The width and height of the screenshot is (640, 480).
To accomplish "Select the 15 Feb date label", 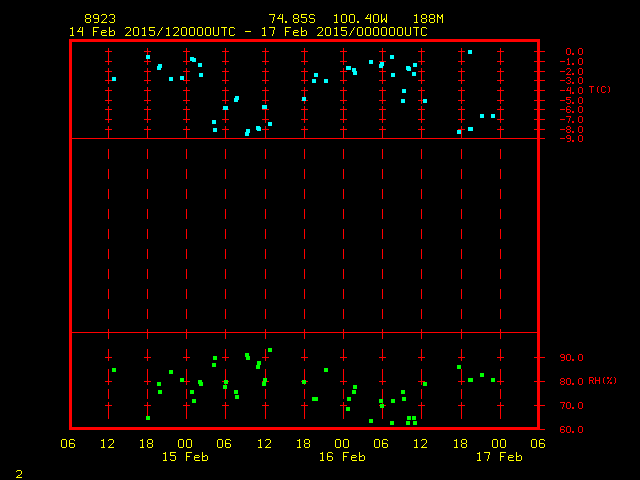I will [185, 457].
